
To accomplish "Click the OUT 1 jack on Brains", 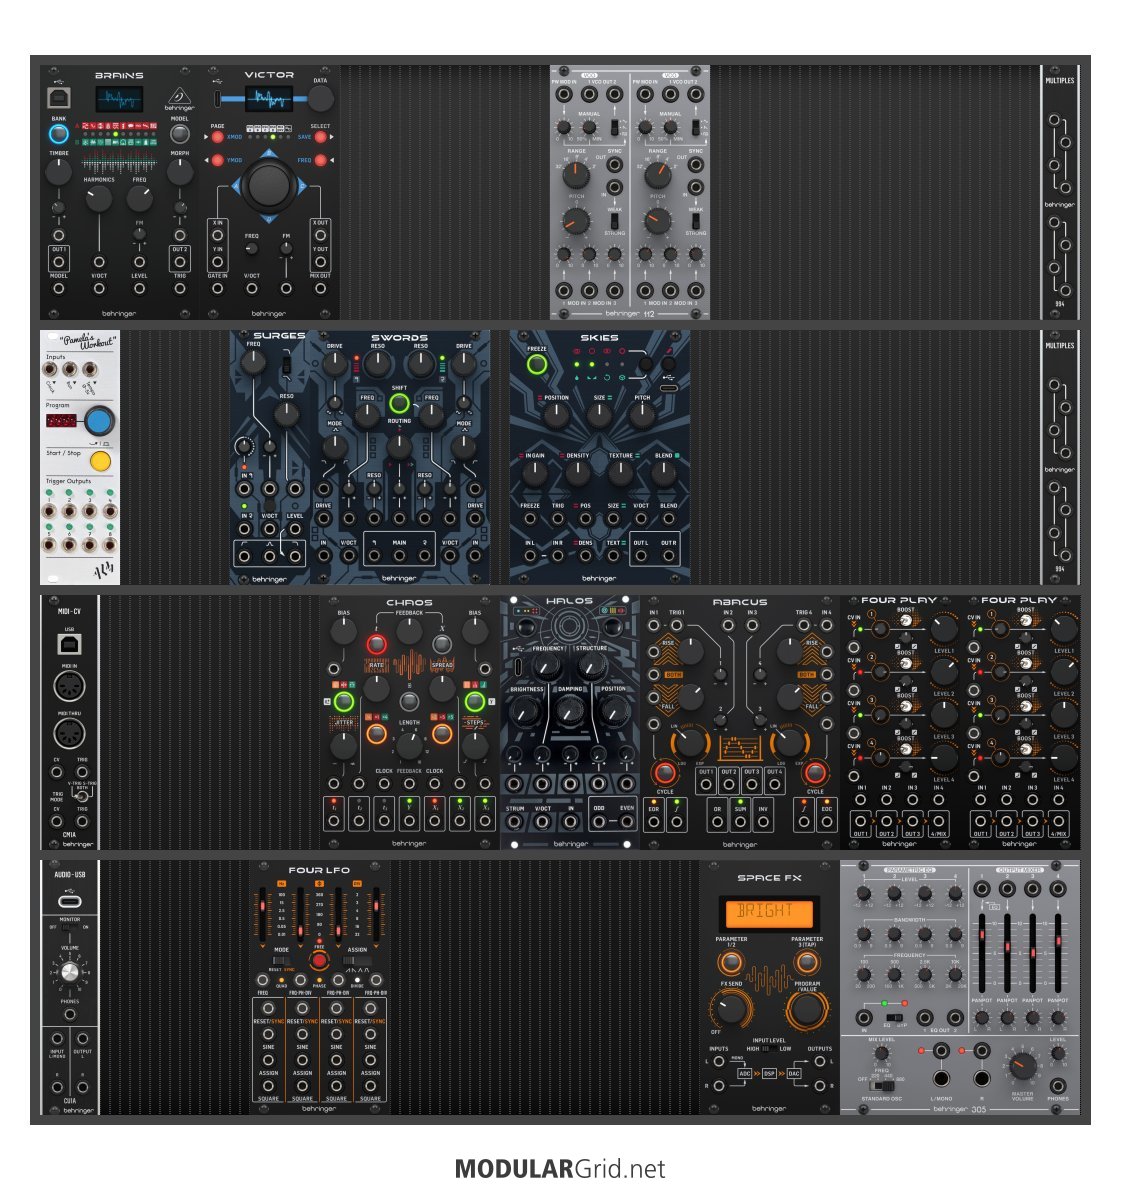I will (58, 263).
